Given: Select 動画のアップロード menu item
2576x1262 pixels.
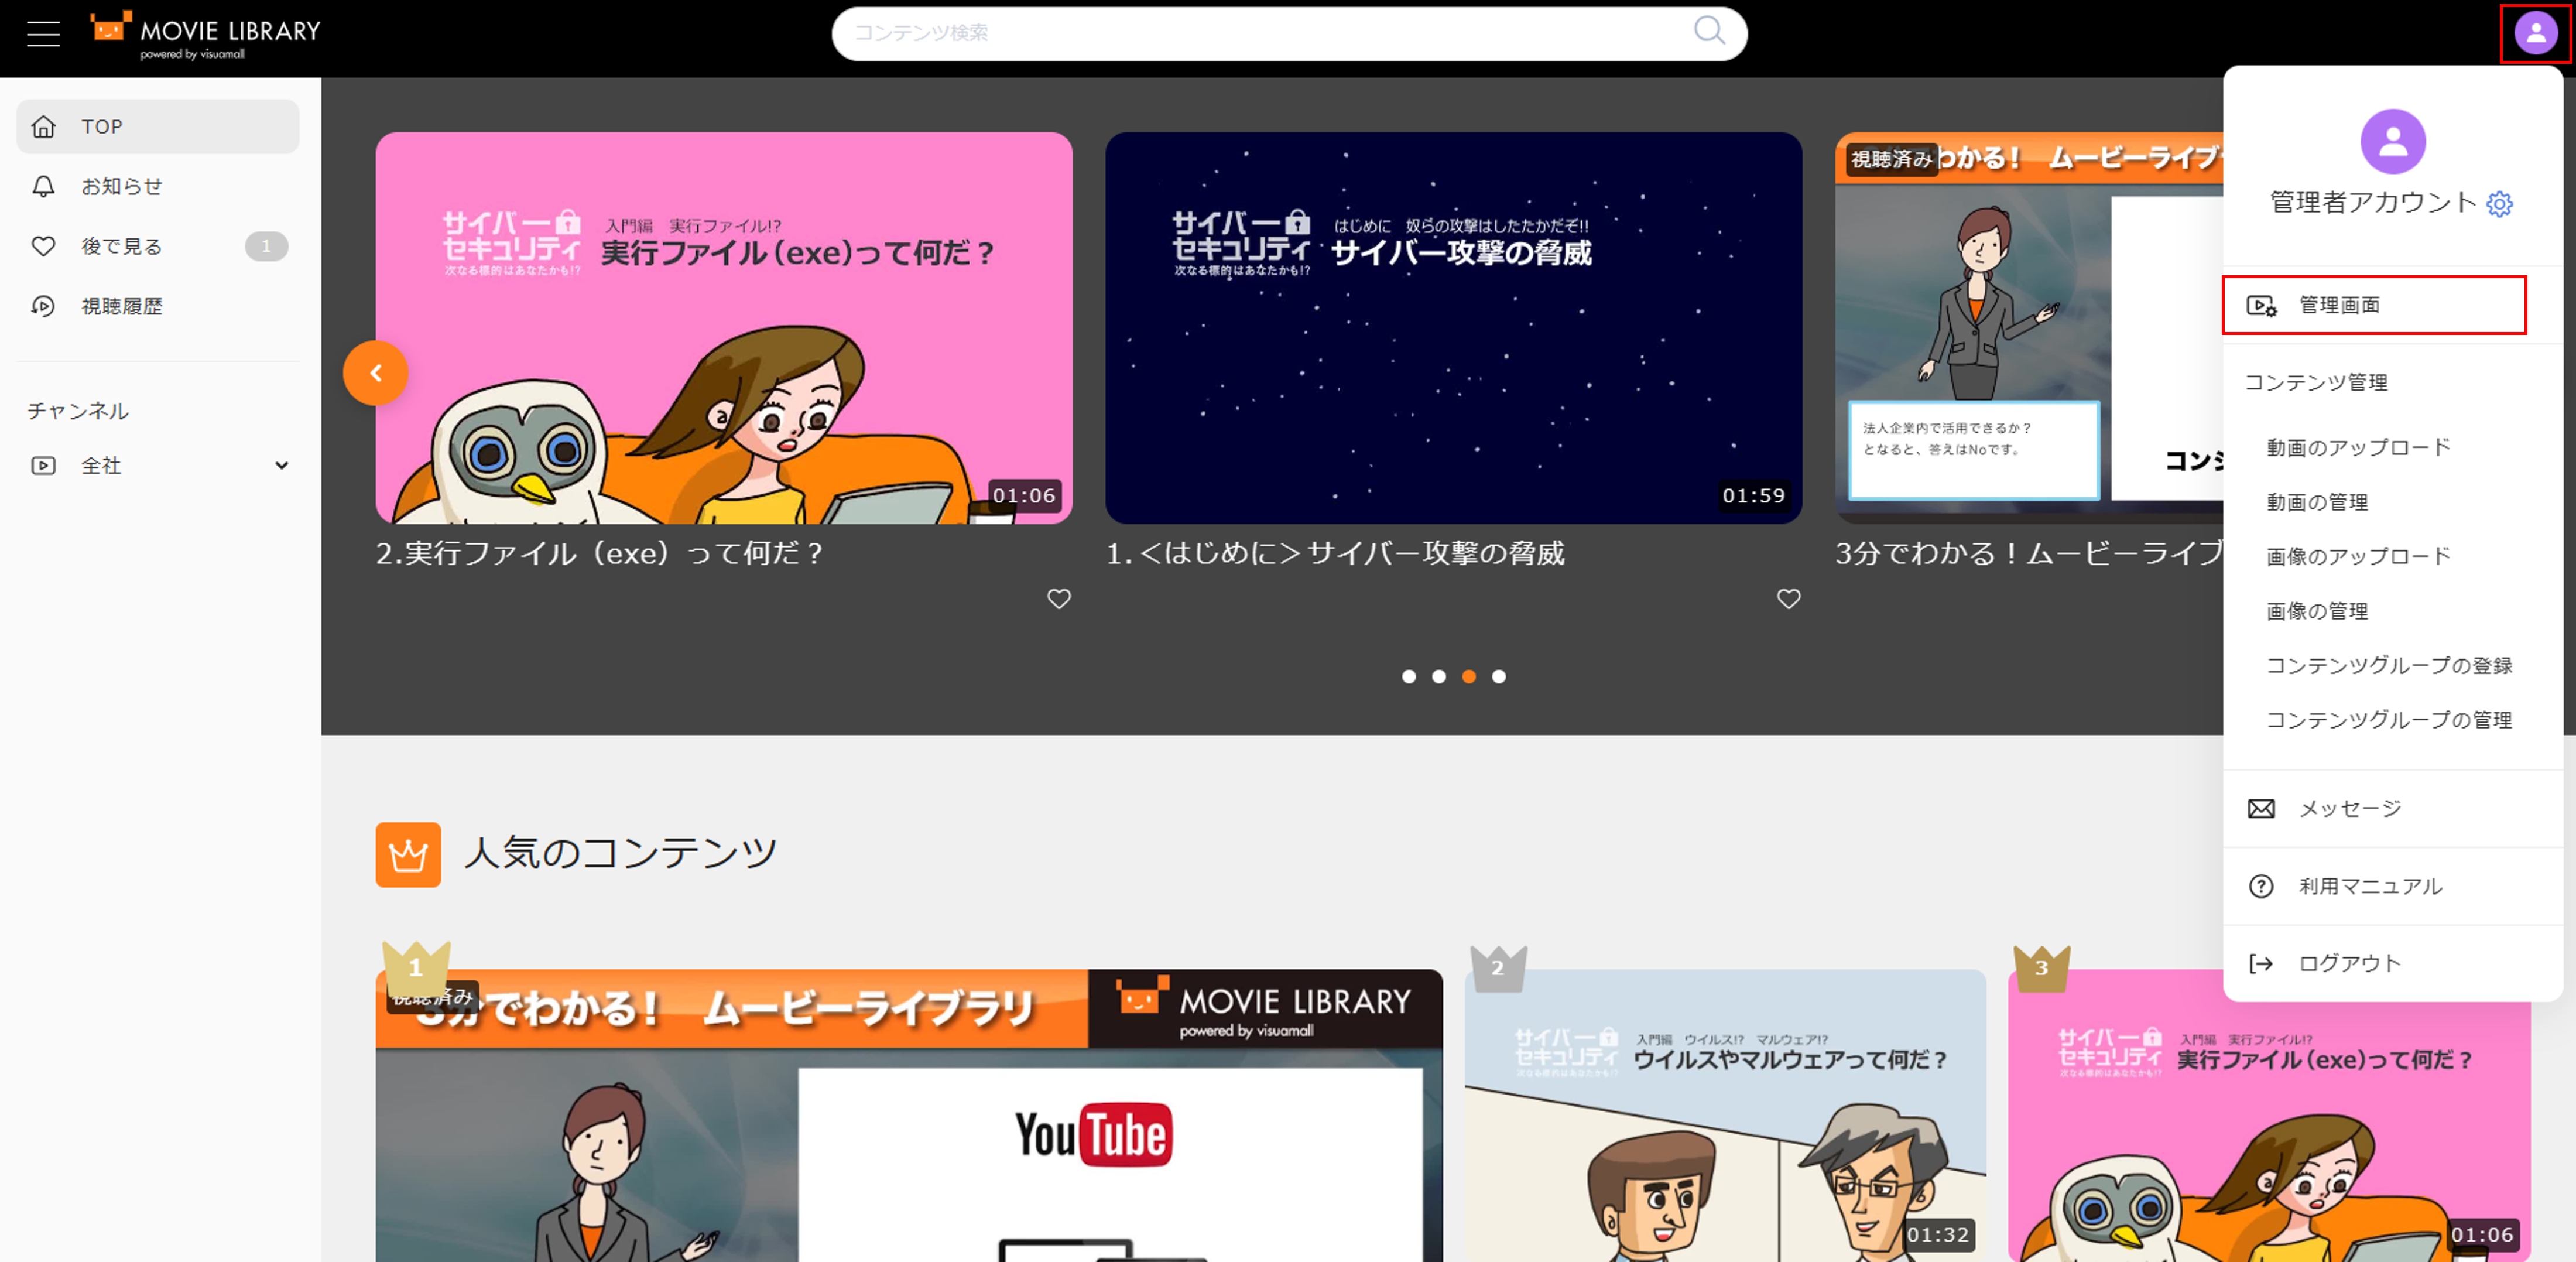Looking at the screenshot, I should (x=2358, y=447).
